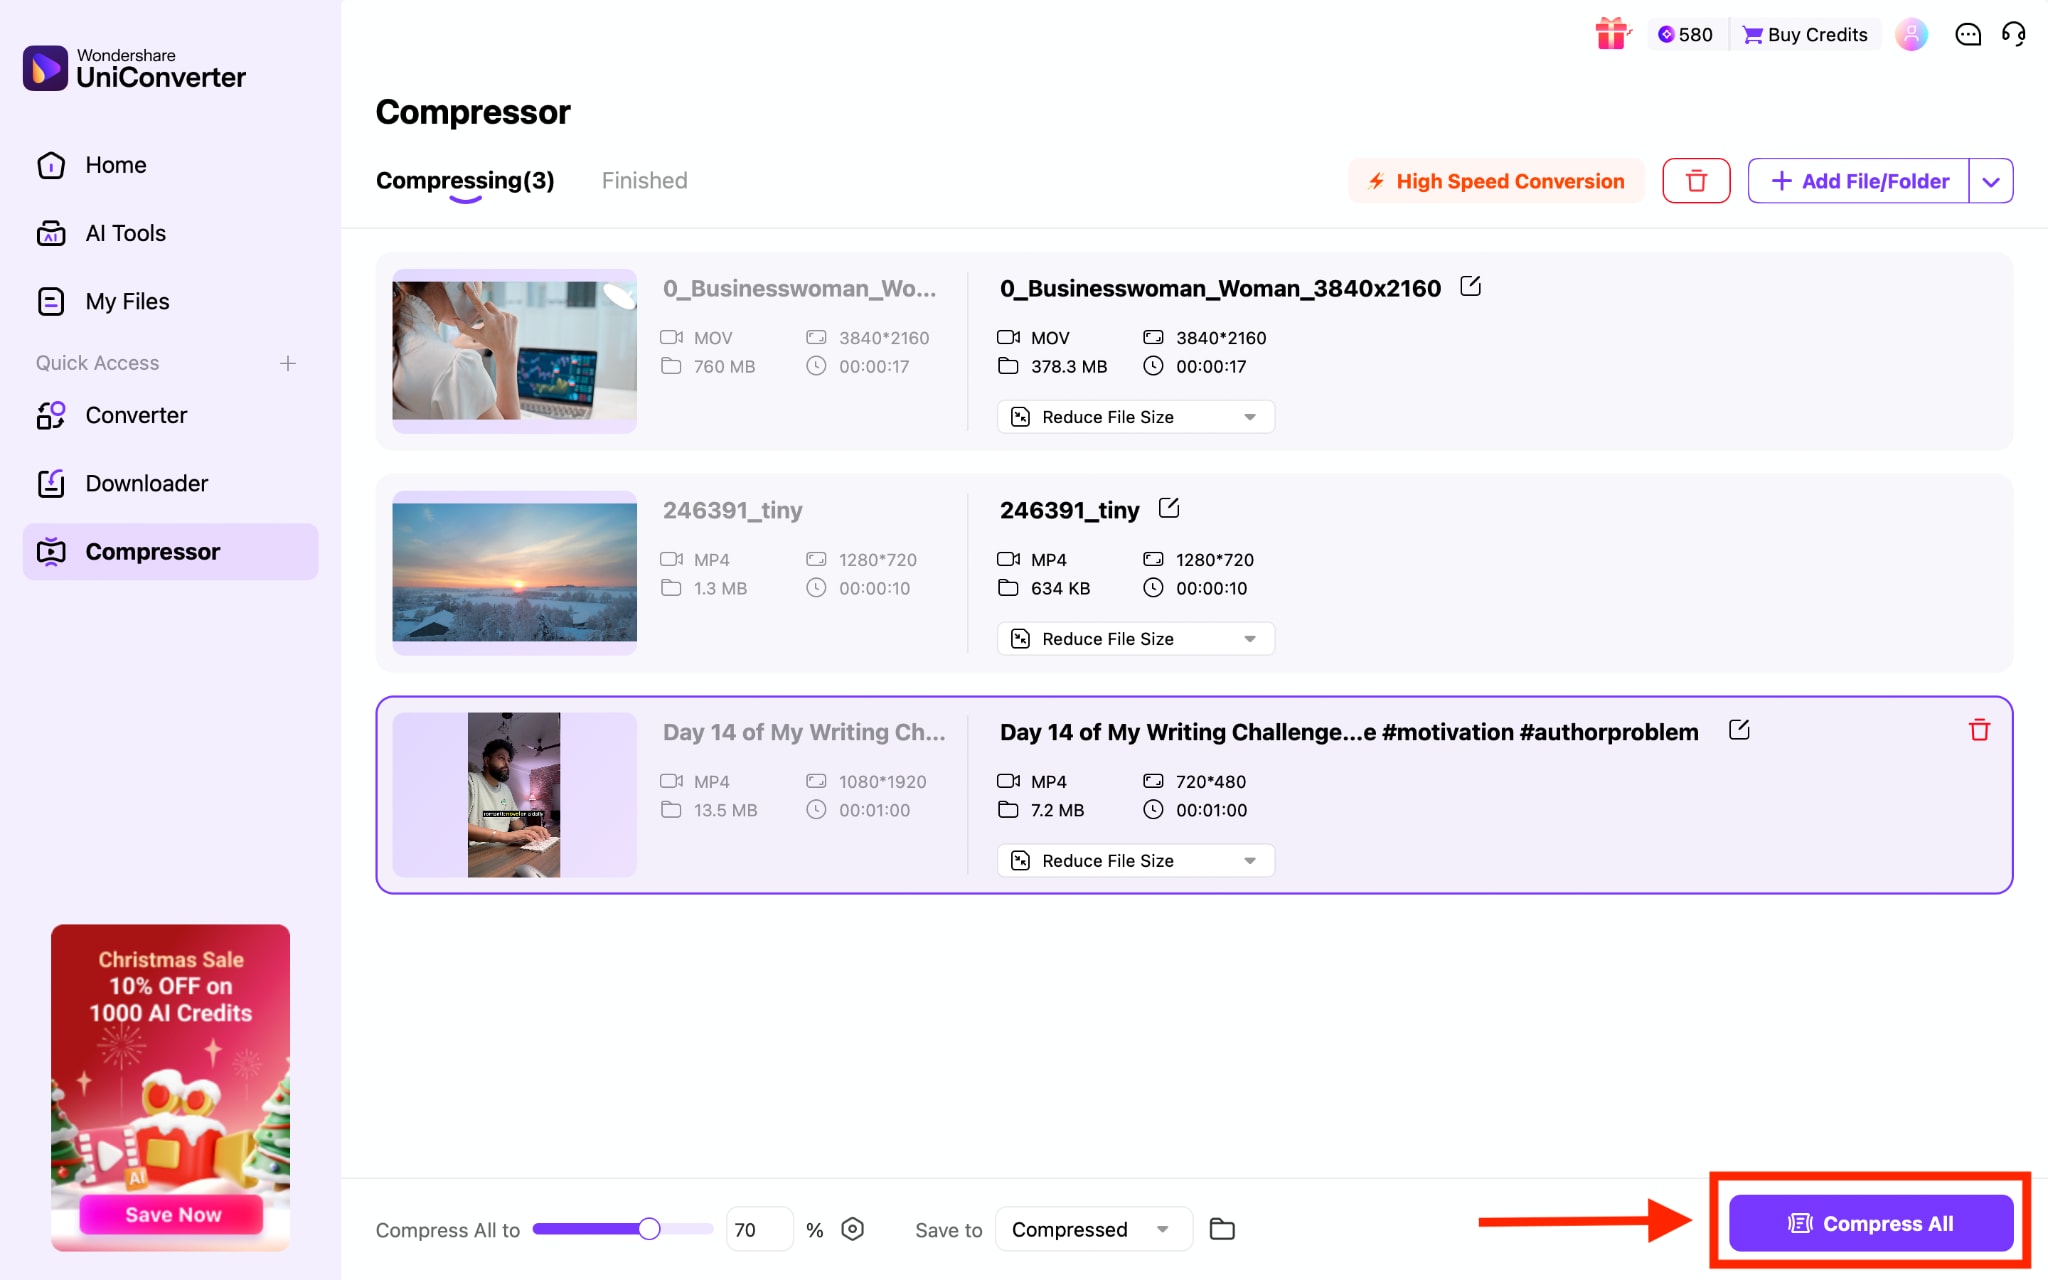Viewport: 2048px width, 1280px height.
Task: Select the Downloader tool in sidebar
Action: coord(146,483)
